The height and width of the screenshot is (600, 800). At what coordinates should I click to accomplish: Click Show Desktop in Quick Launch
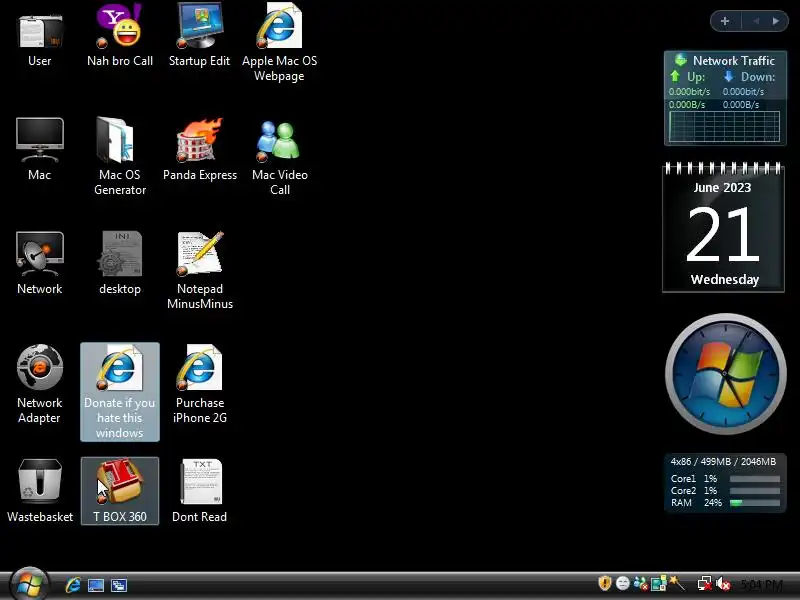coord(96,585)
